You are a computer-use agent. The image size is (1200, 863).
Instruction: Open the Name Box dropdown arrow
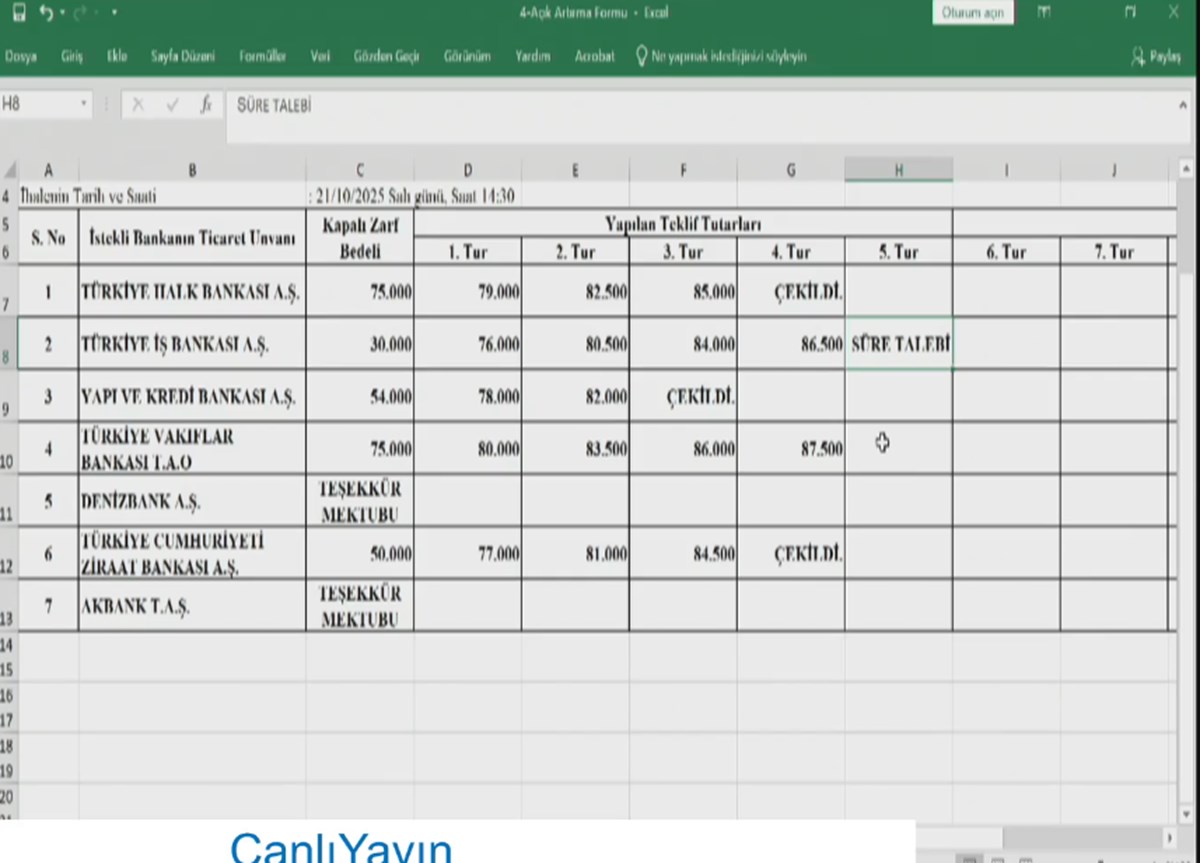tap(84, 104)
